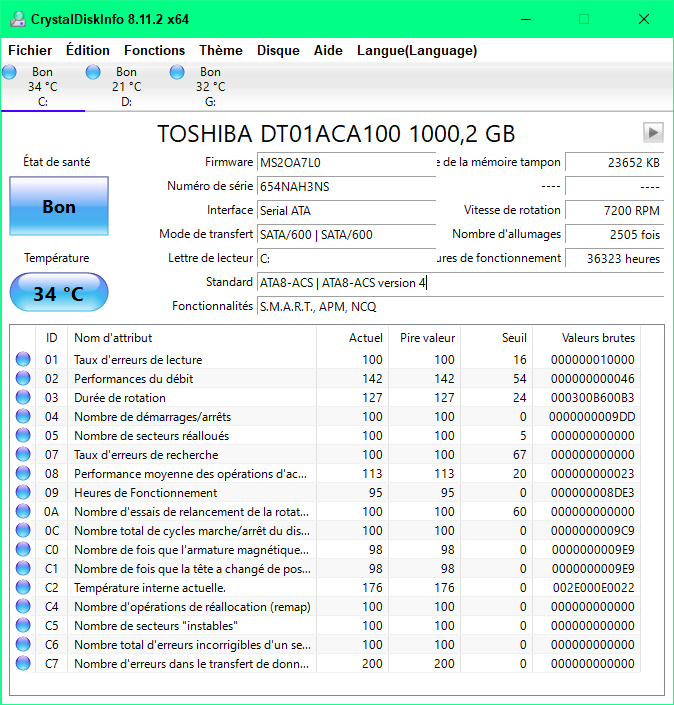Click the Seuil column header

[x=496, y=338]
